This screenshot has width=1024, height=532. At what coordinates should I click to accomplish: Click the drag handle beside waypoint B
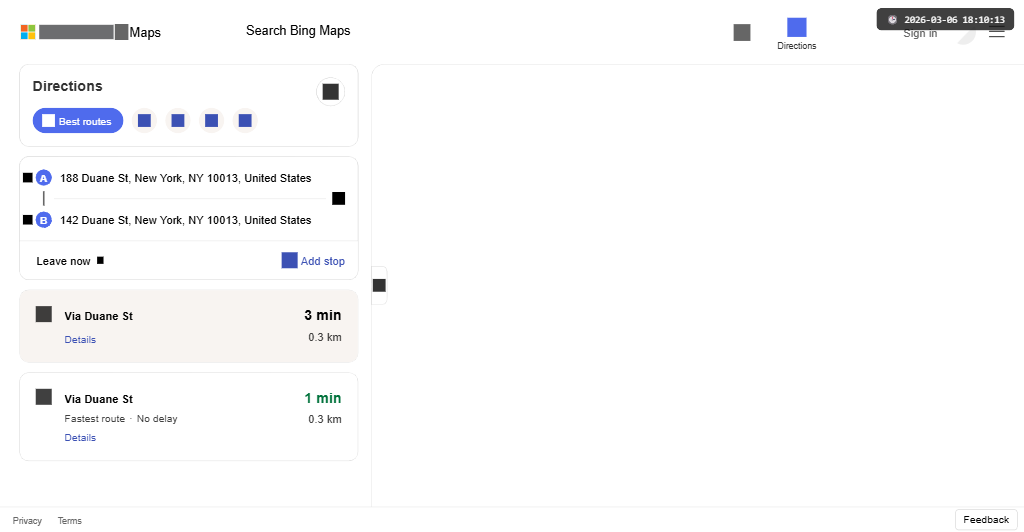click(28, 220)
